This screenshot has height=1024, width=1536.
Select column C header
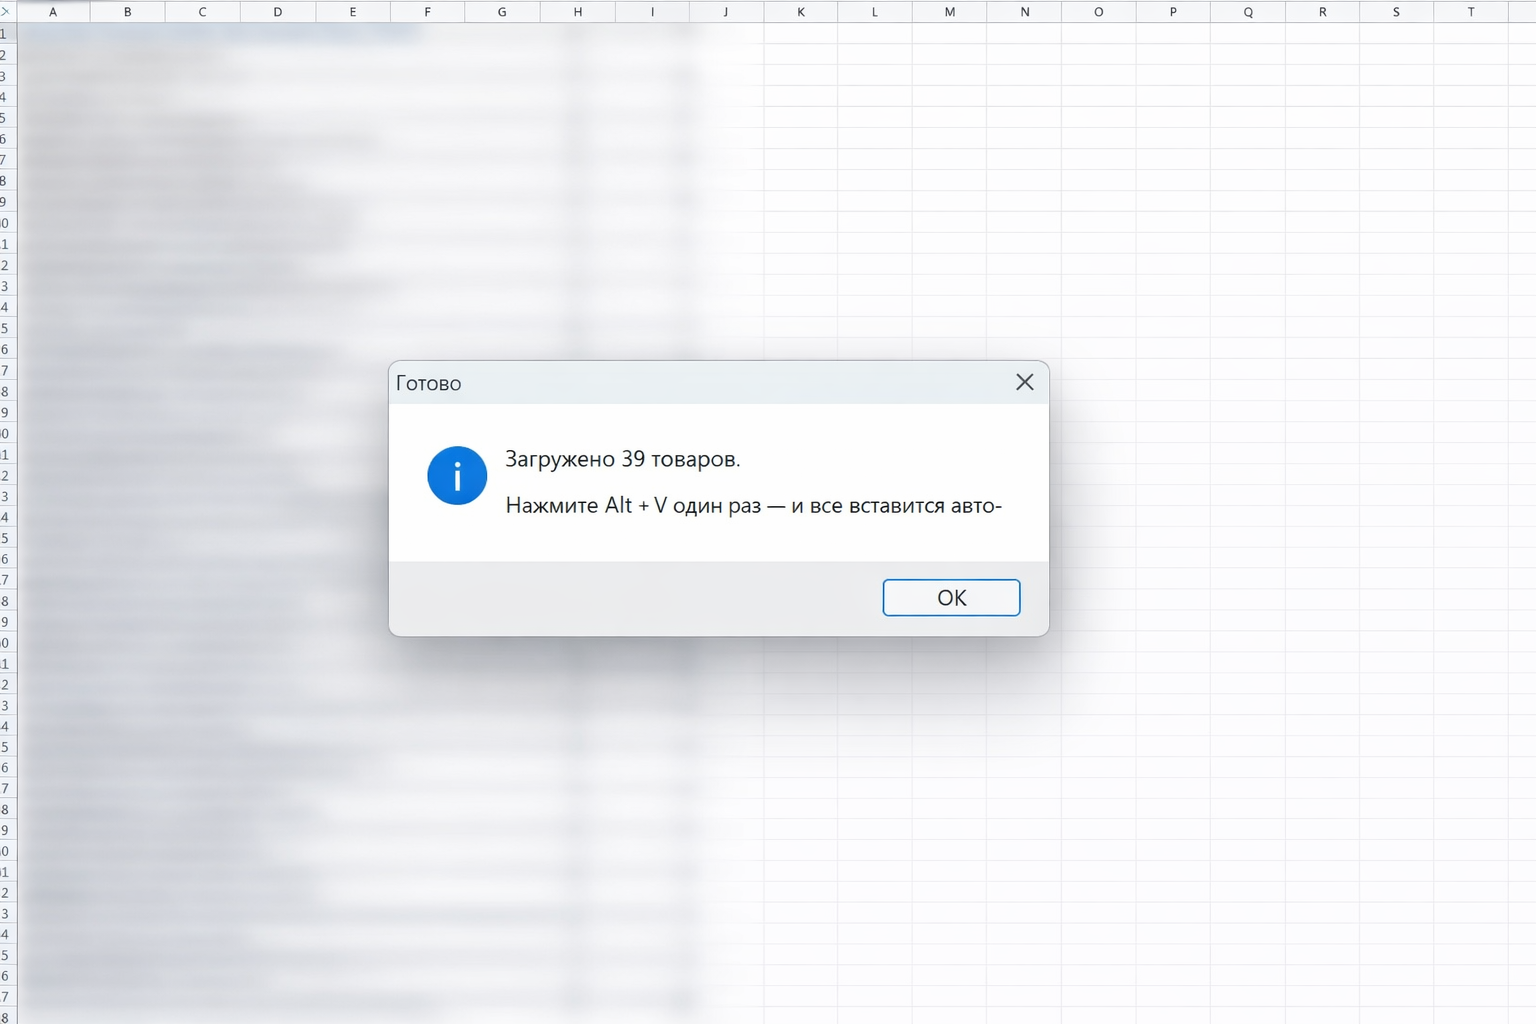[x=202, y=12]
